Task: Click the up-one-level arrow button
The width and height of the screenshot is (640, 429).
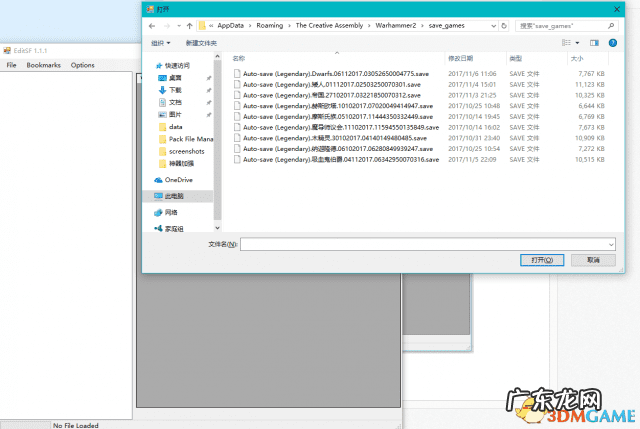Action: (190, 25)
